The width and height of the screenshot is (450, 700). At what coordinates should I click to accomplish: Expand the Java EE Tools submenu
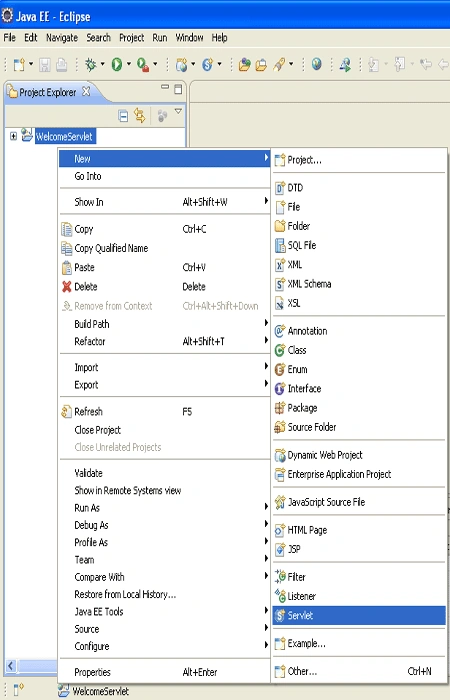point(164,612)
